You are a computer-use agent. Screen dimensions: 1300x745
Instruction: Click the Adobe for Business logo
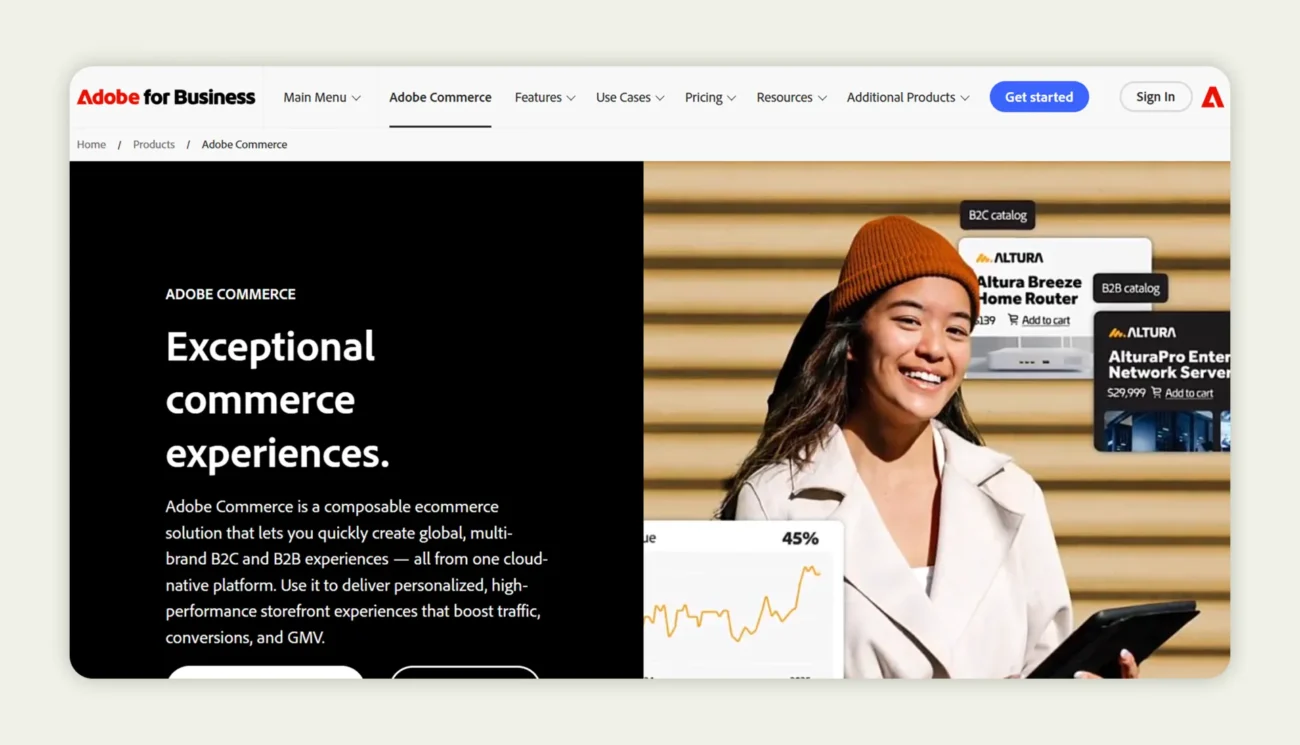[165, 96]
